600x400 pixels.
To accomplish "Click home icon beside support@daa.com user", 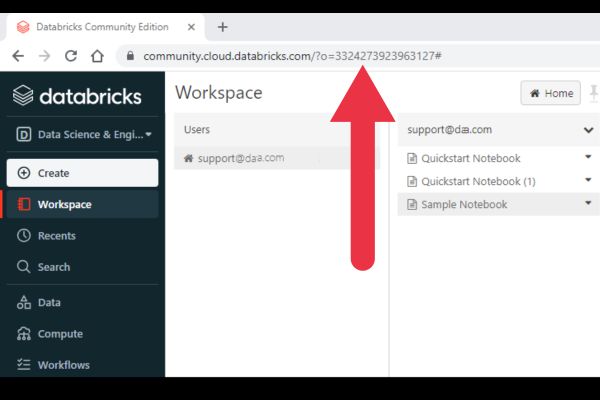I will point(188,158).
